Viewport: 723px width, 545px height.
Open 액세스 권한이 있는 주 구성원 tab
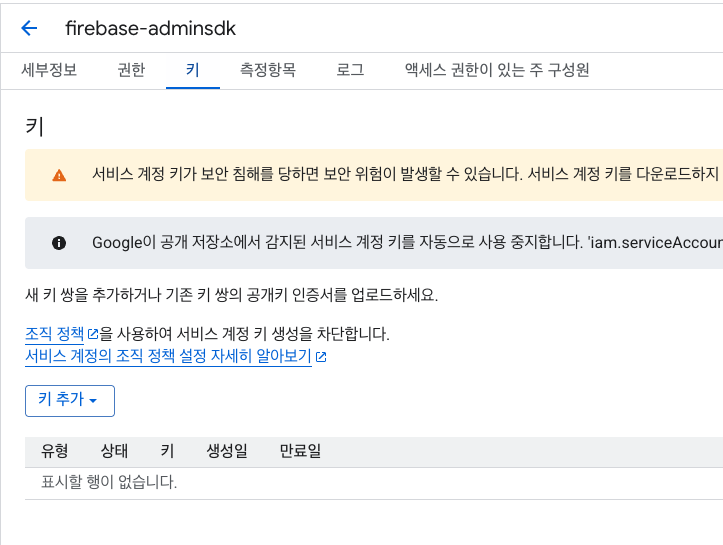pyautogui.click(x=497, y=70)
